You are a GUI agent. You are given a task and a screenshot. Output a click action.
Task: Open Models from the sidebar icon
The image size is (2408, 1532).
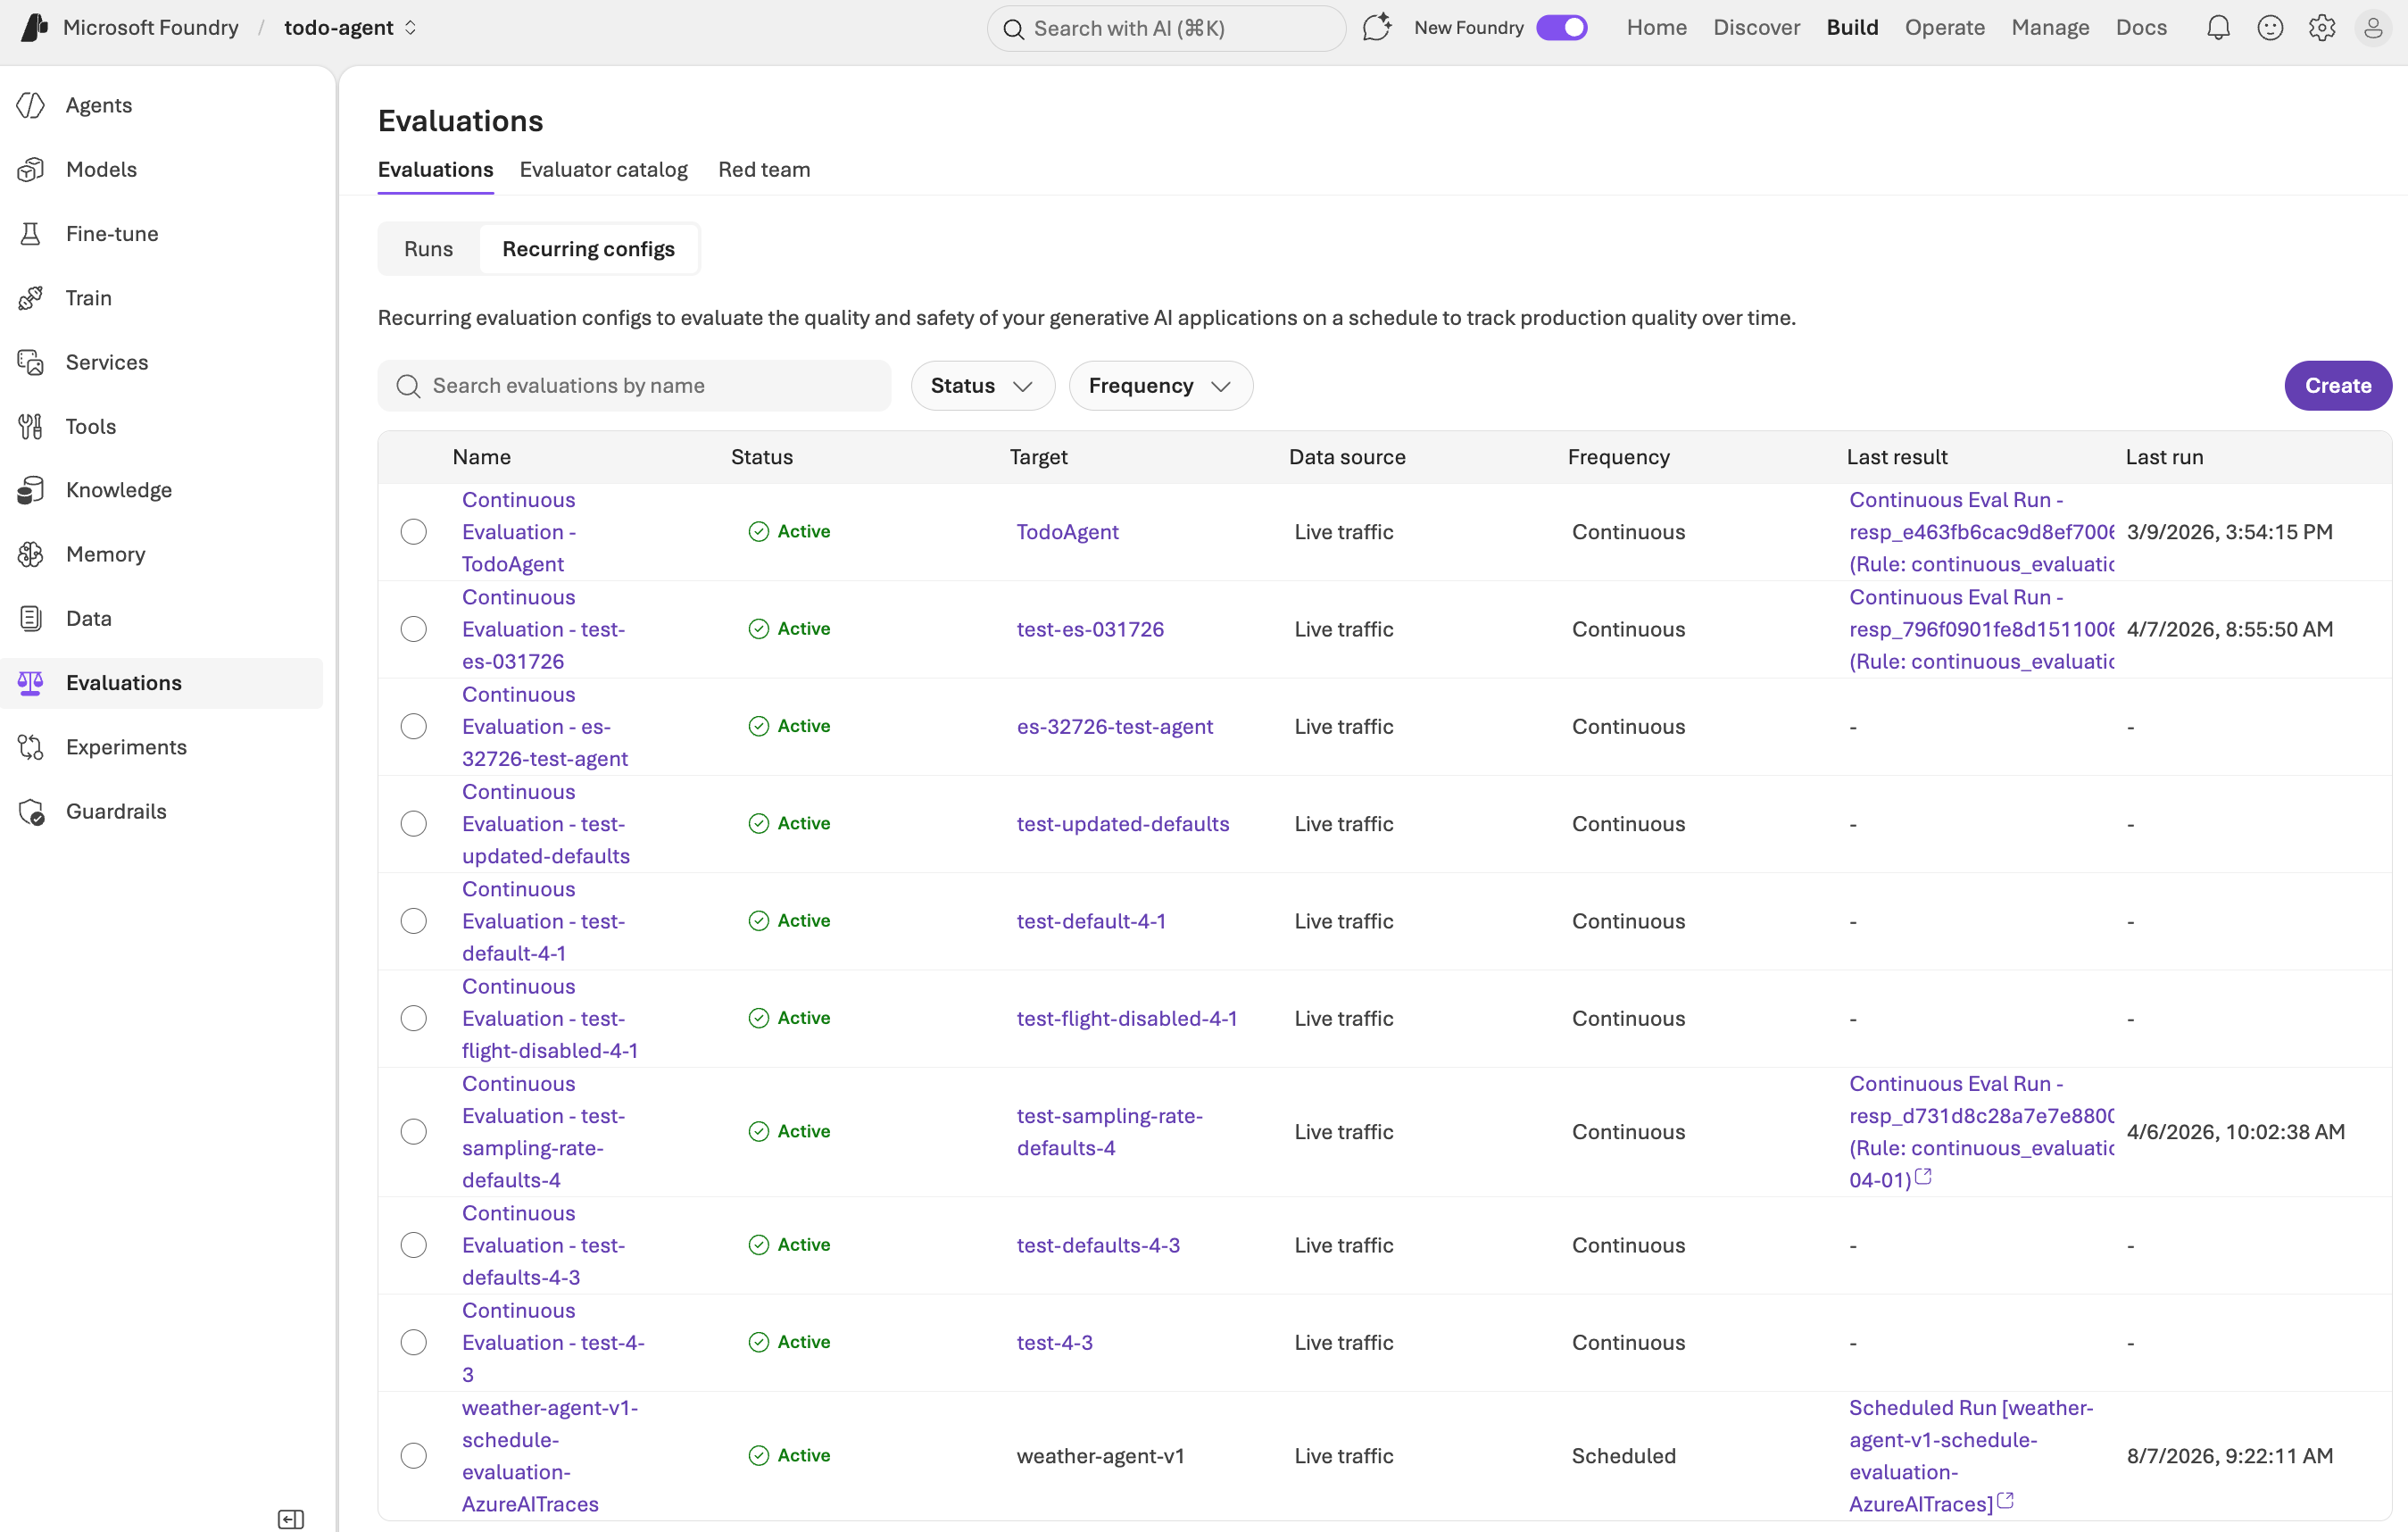pos(31,169)
